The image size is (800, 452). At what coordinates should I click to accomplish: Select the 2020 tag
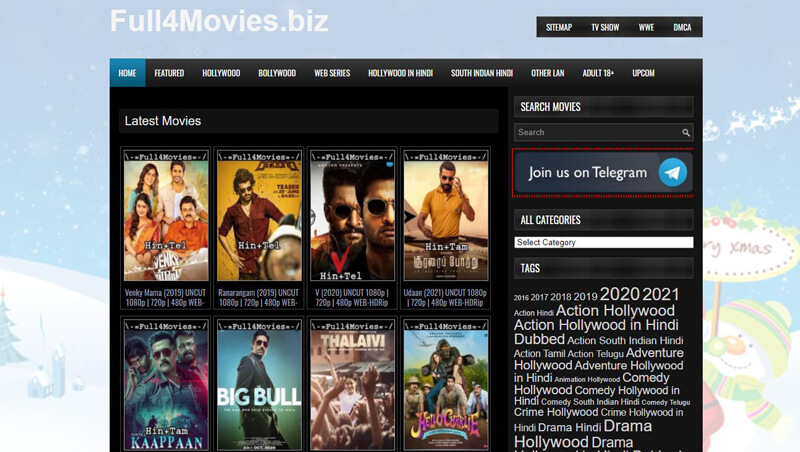click(x=619, y=294)
